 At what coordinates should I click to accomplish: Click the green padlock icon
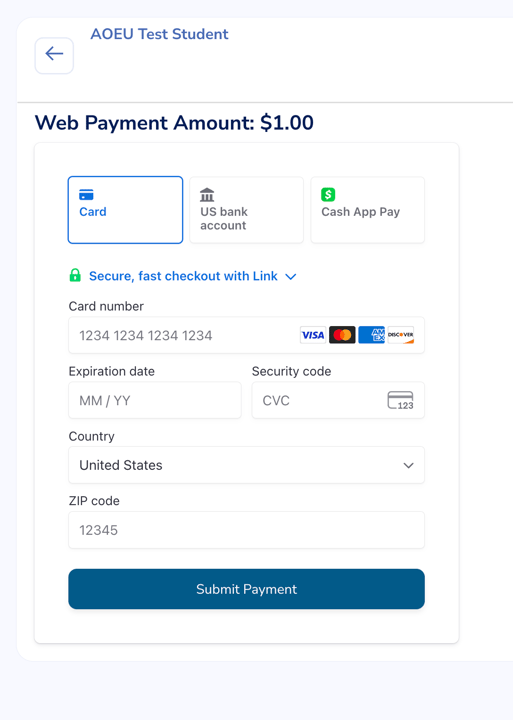pos(75,276)
